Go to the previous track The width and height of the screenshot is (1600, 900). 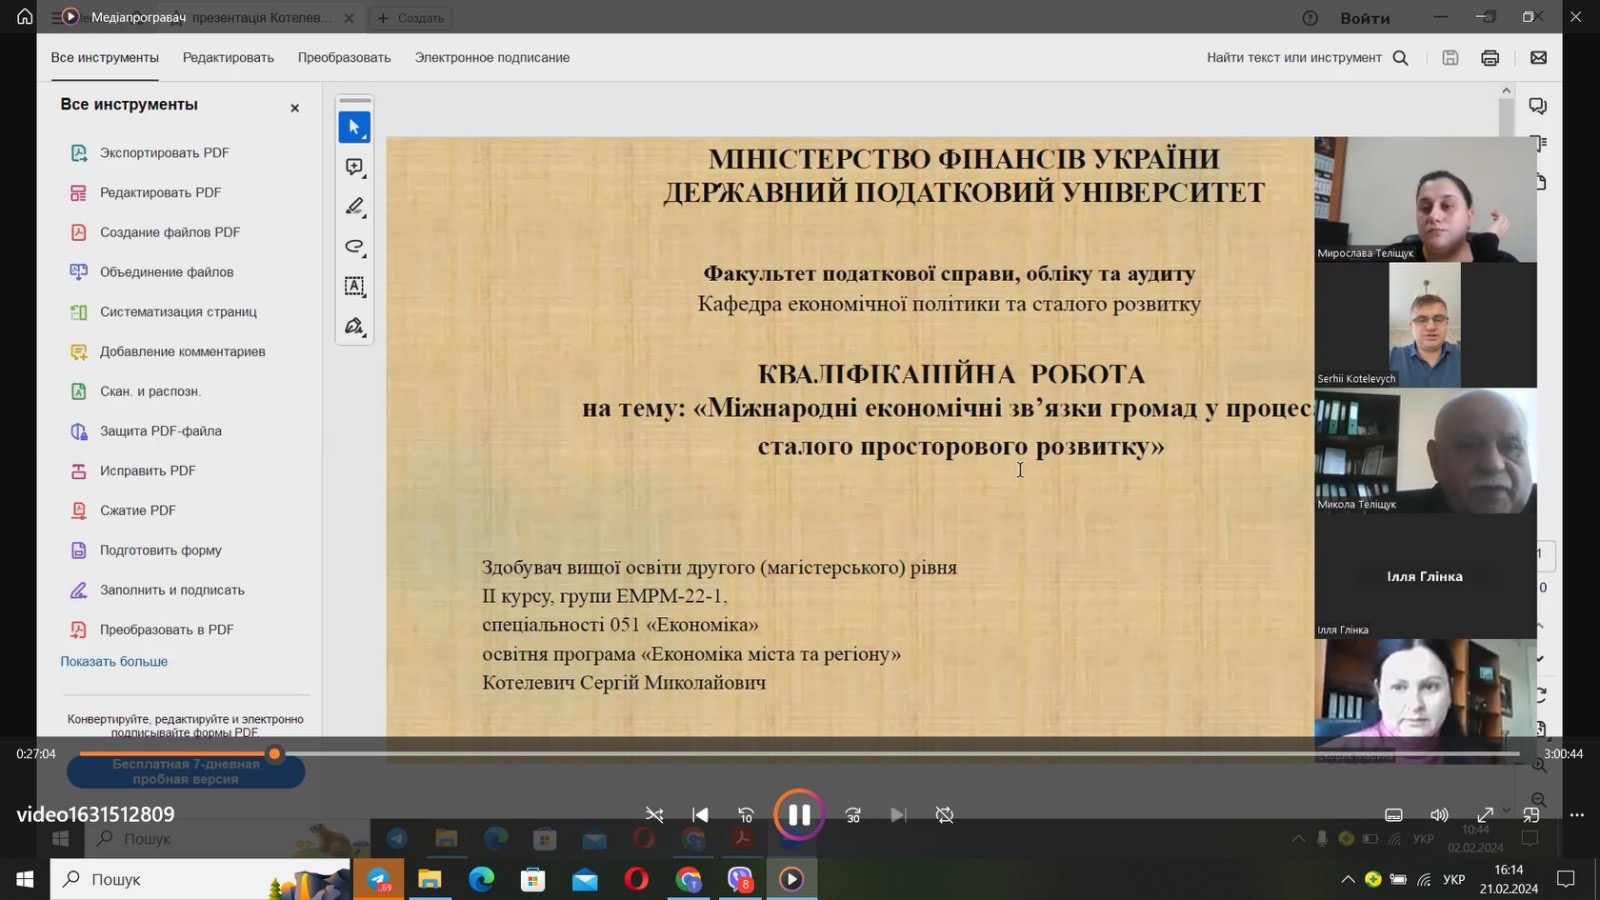click(700, 816)
